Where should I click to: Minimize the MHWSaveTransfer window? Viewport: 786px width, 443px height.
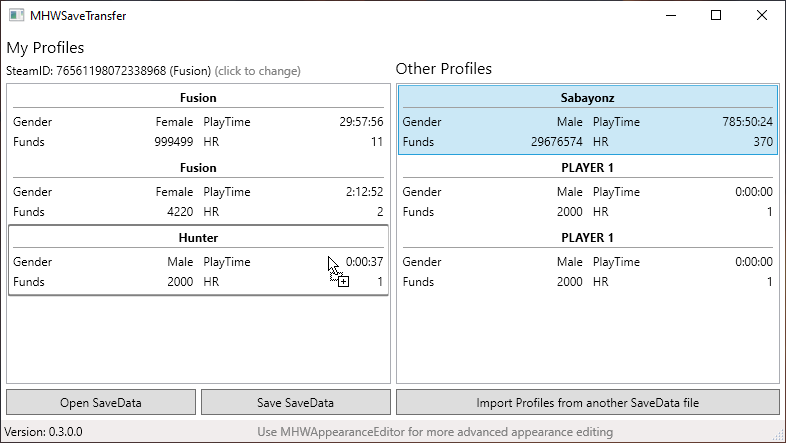tap(671, 15)
